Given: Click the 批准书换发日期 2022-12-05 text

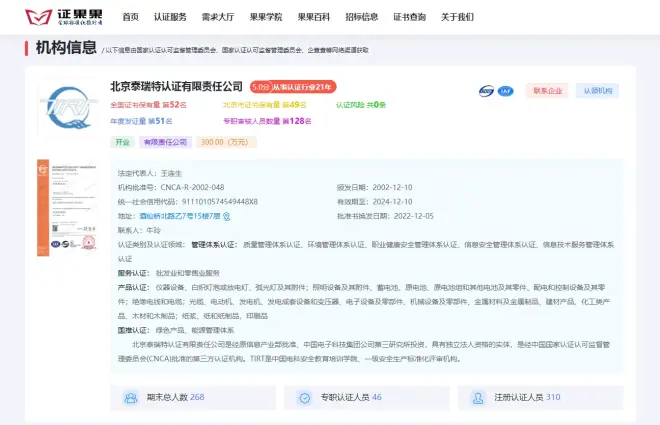Looking at the screenshot, I should (385, 216).
